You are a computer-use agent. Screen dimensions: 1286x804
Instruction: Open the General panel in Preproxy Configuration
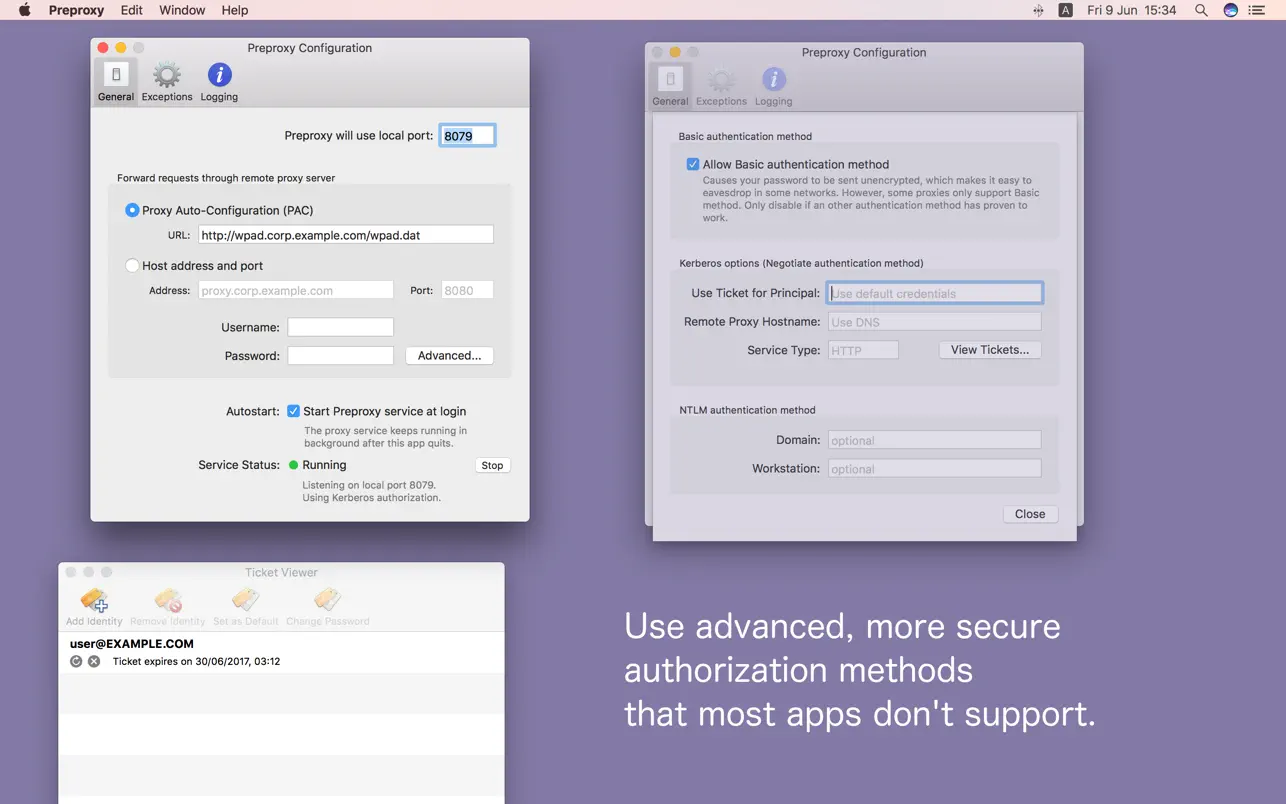point(115,79)
